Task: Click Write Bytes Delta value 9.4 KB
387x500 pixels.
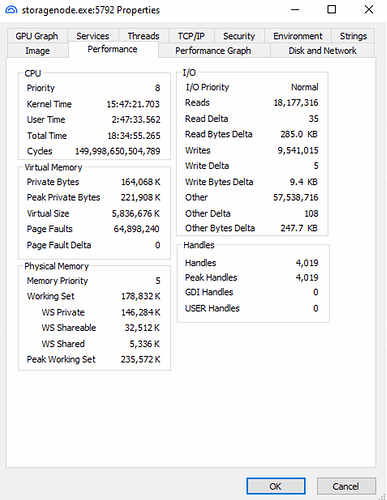Action: 304,182
